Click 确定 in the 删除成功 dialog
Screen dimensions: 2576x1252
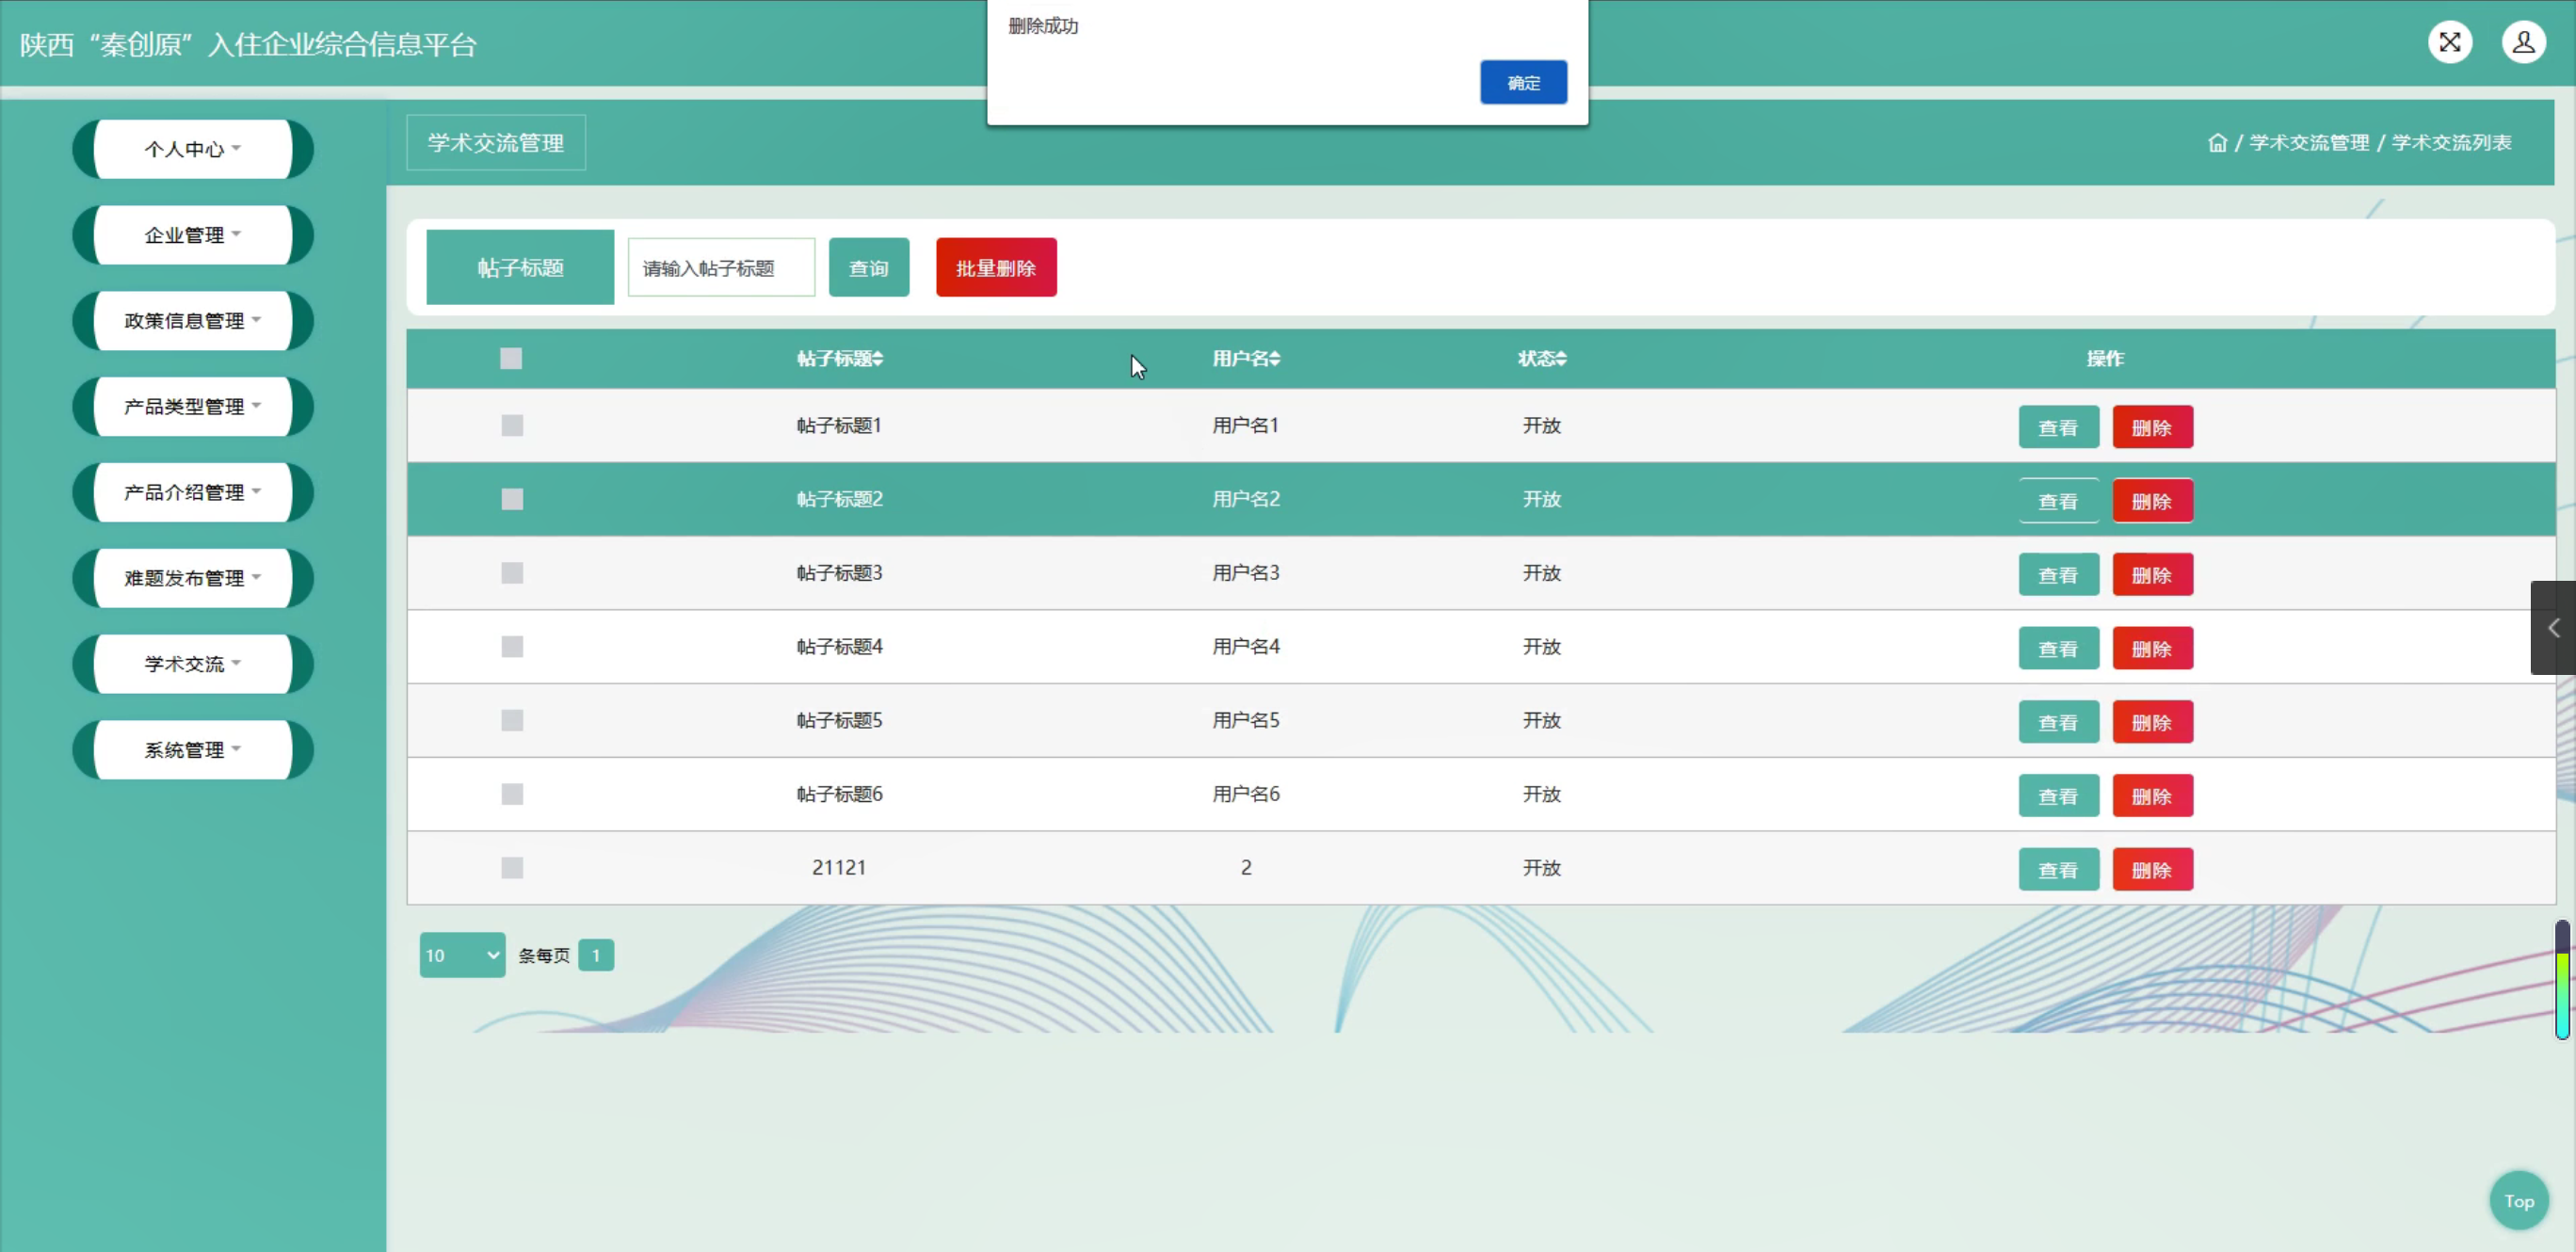pyautogui.click(x=1522, y=83)
